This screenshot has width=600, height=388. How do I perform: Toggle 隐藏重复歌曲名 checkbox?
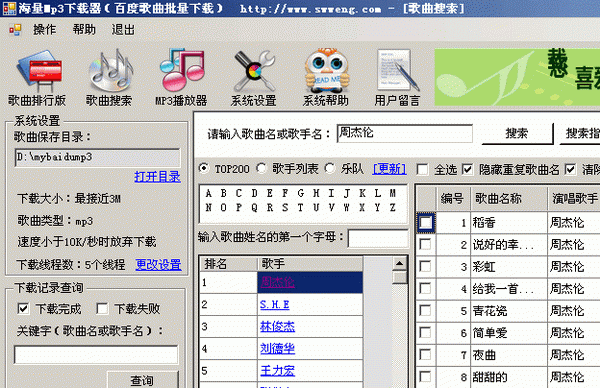(x=468, y=169)
